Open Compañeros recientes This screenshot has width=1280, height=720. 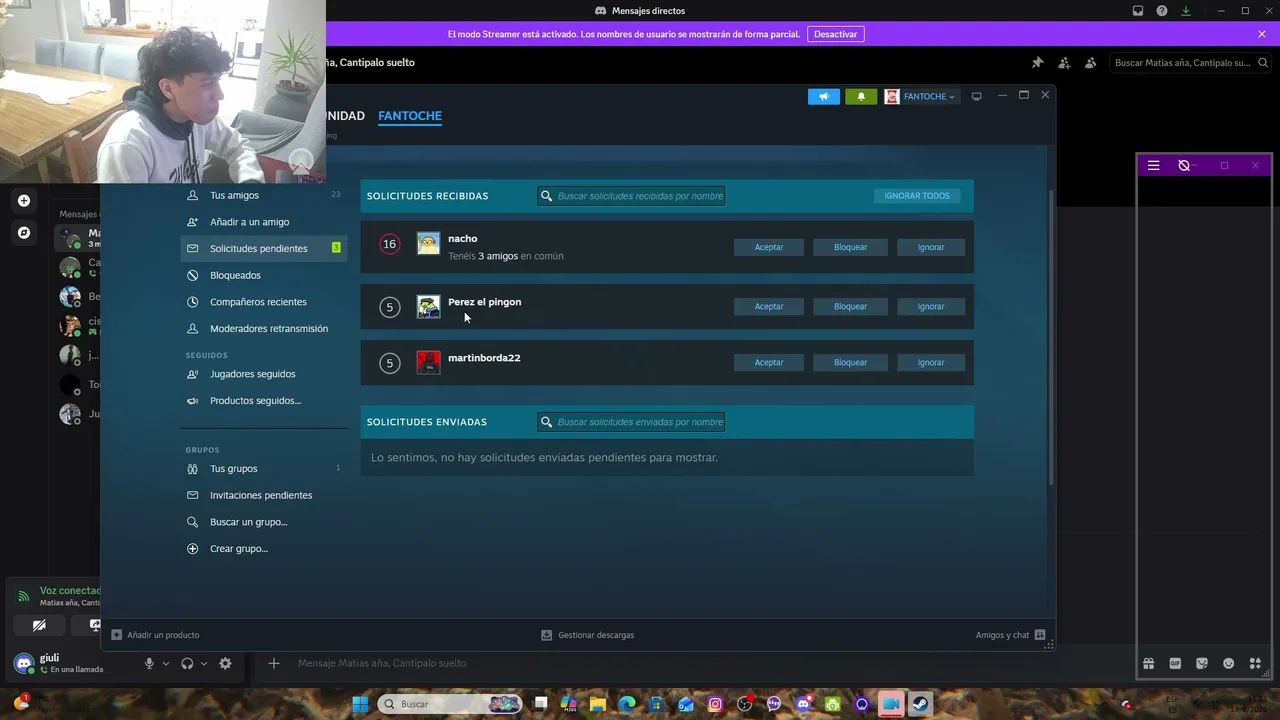point(258,302)
